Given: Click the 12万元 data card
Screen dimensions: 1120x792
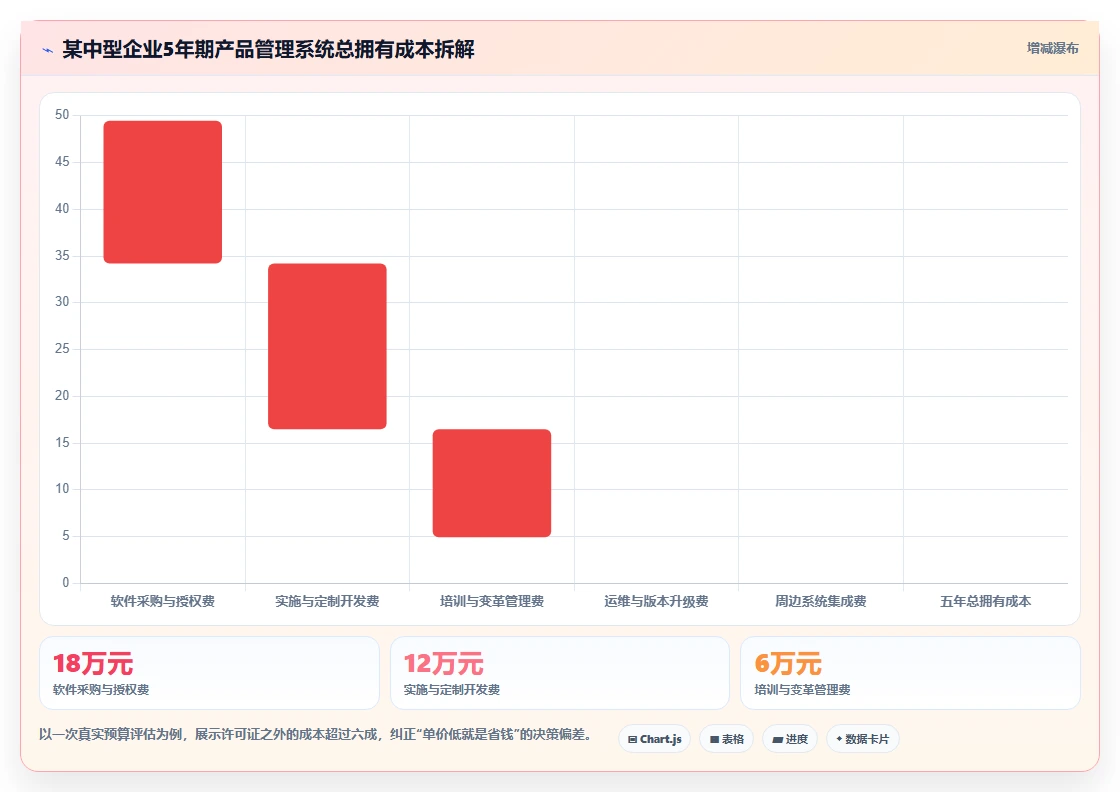Looking at the screenshot, I should coord(559,673).
